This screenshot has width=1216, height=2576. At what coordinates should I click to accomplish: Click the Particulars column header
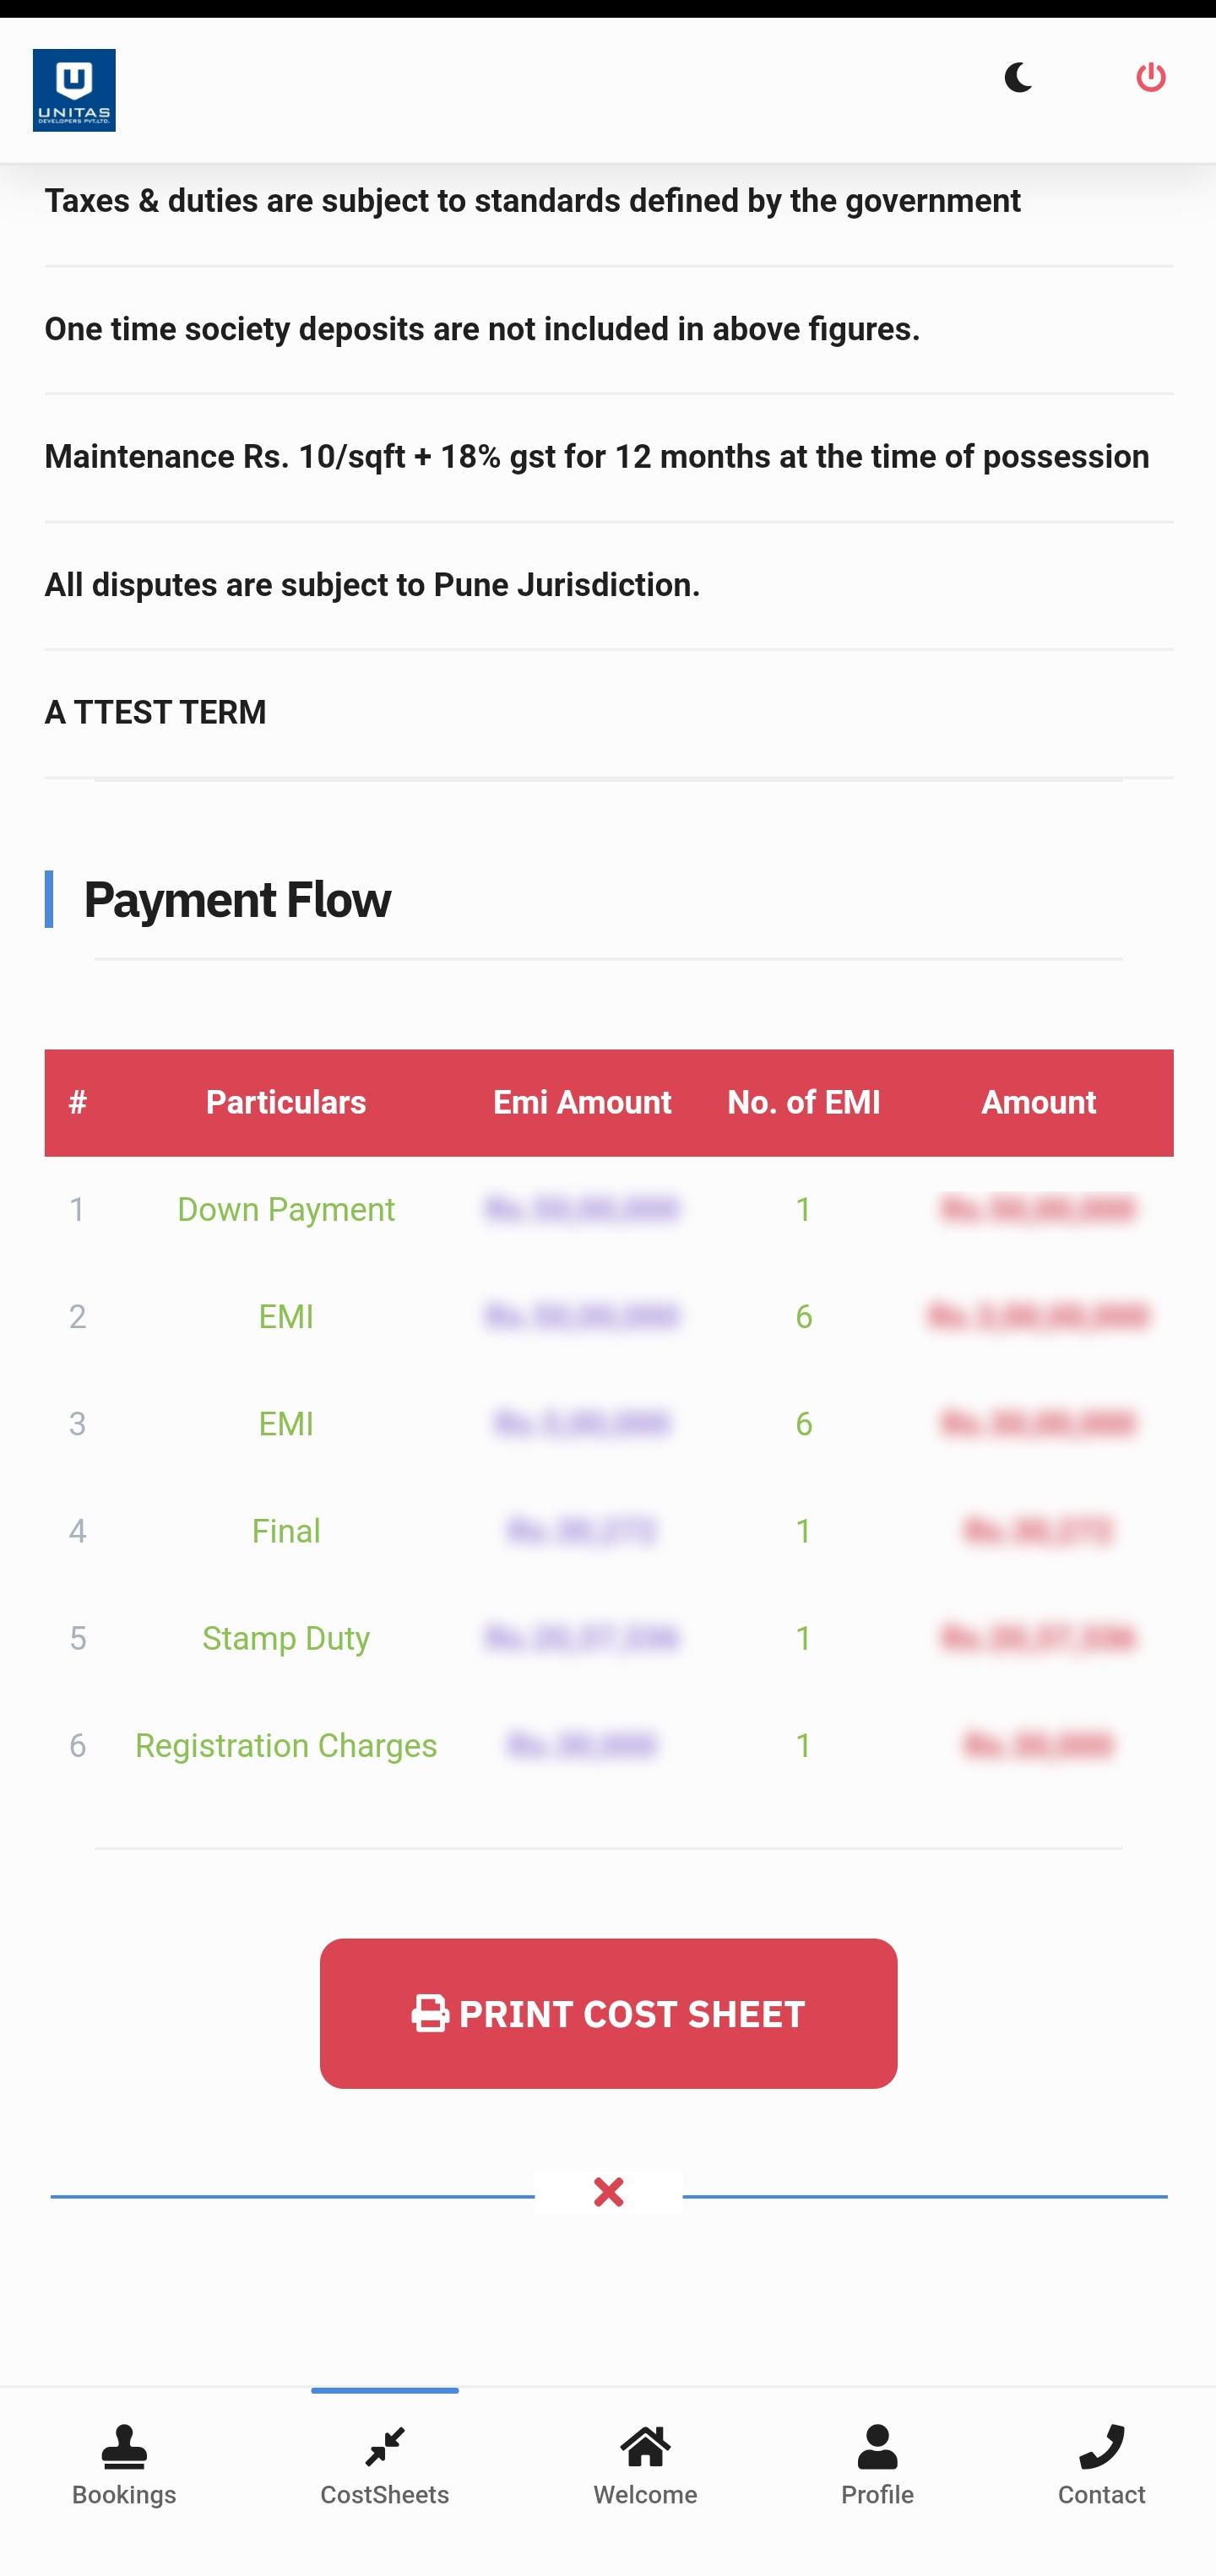[286, 1103]
